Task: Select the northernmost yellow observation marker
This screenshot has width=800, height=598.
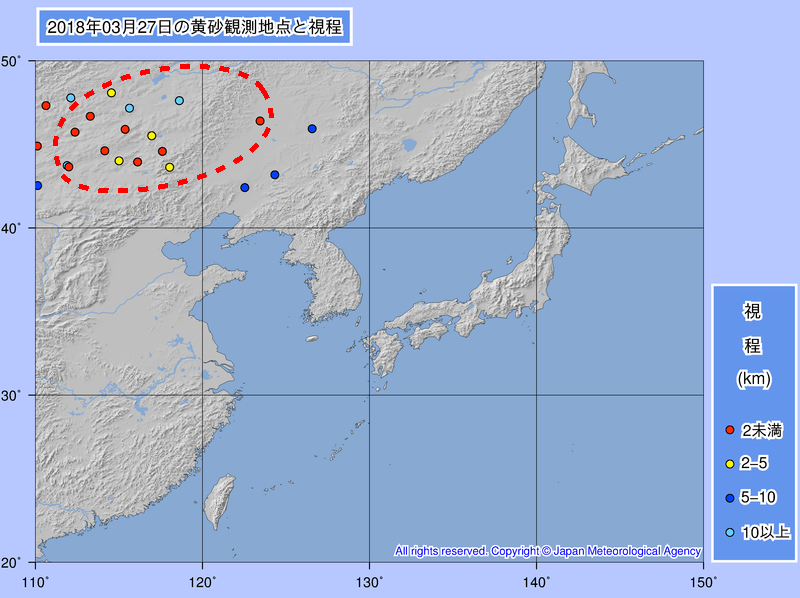Action: click(x=111, y=93)
